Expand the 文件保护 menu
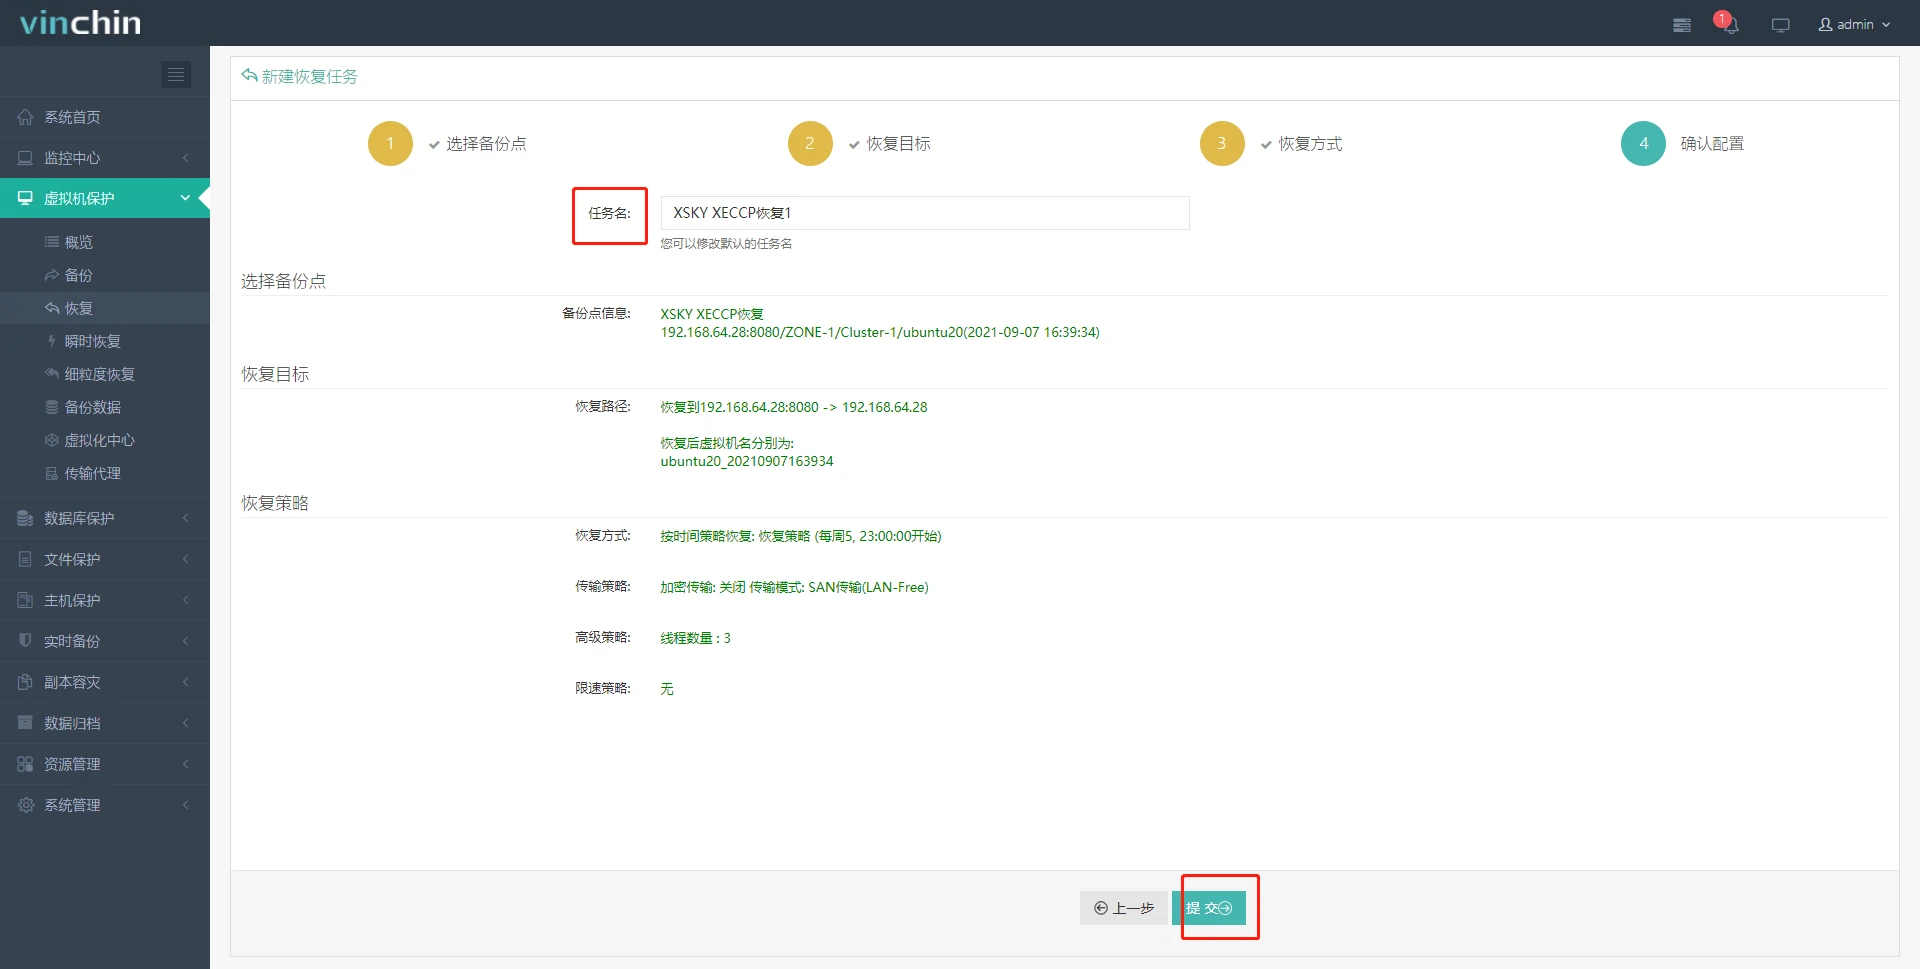The height and width of the screenshot is (969, 1920). [x=105, y=559]
